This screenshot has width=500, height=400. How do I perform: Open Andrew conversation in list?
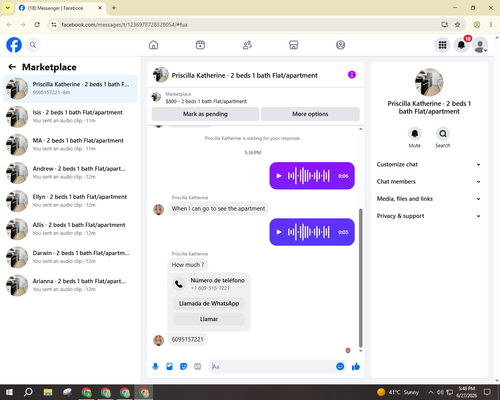click(70, 173)
